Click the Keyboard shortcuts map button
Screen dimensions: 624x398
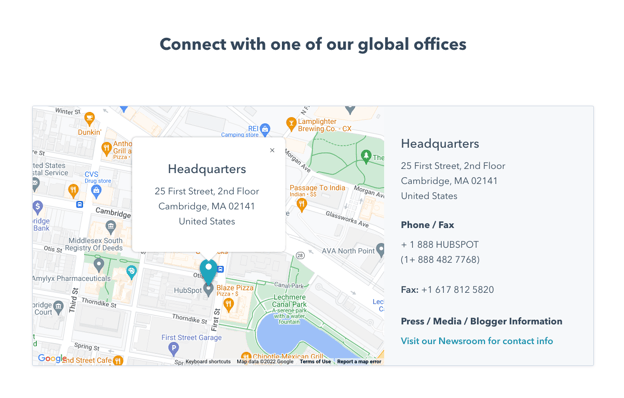point(208,361)
